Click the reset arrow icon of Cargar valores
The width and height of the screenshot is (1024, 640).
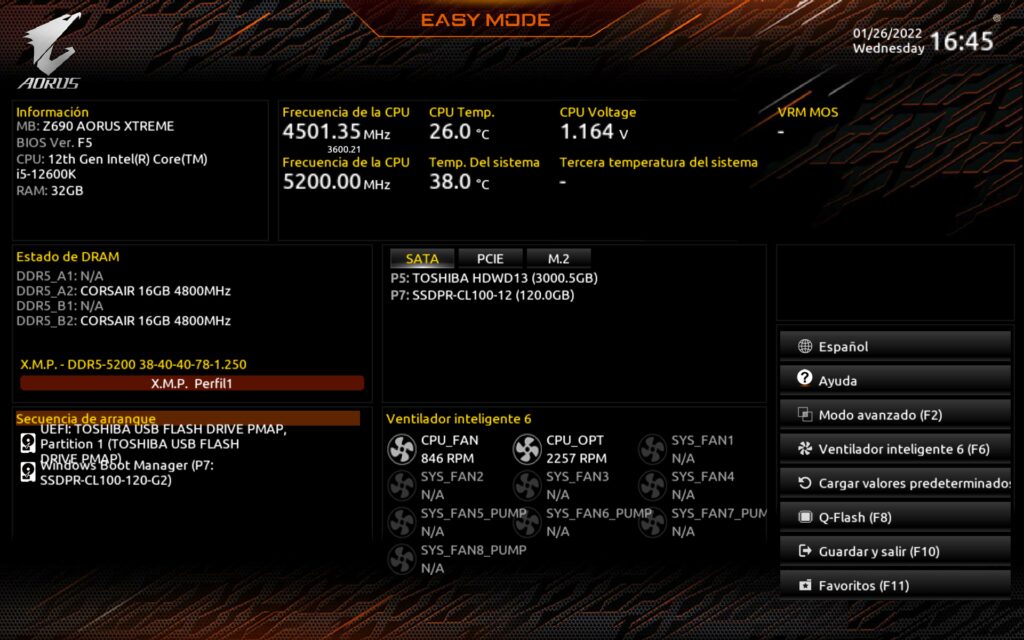(805, 483)
